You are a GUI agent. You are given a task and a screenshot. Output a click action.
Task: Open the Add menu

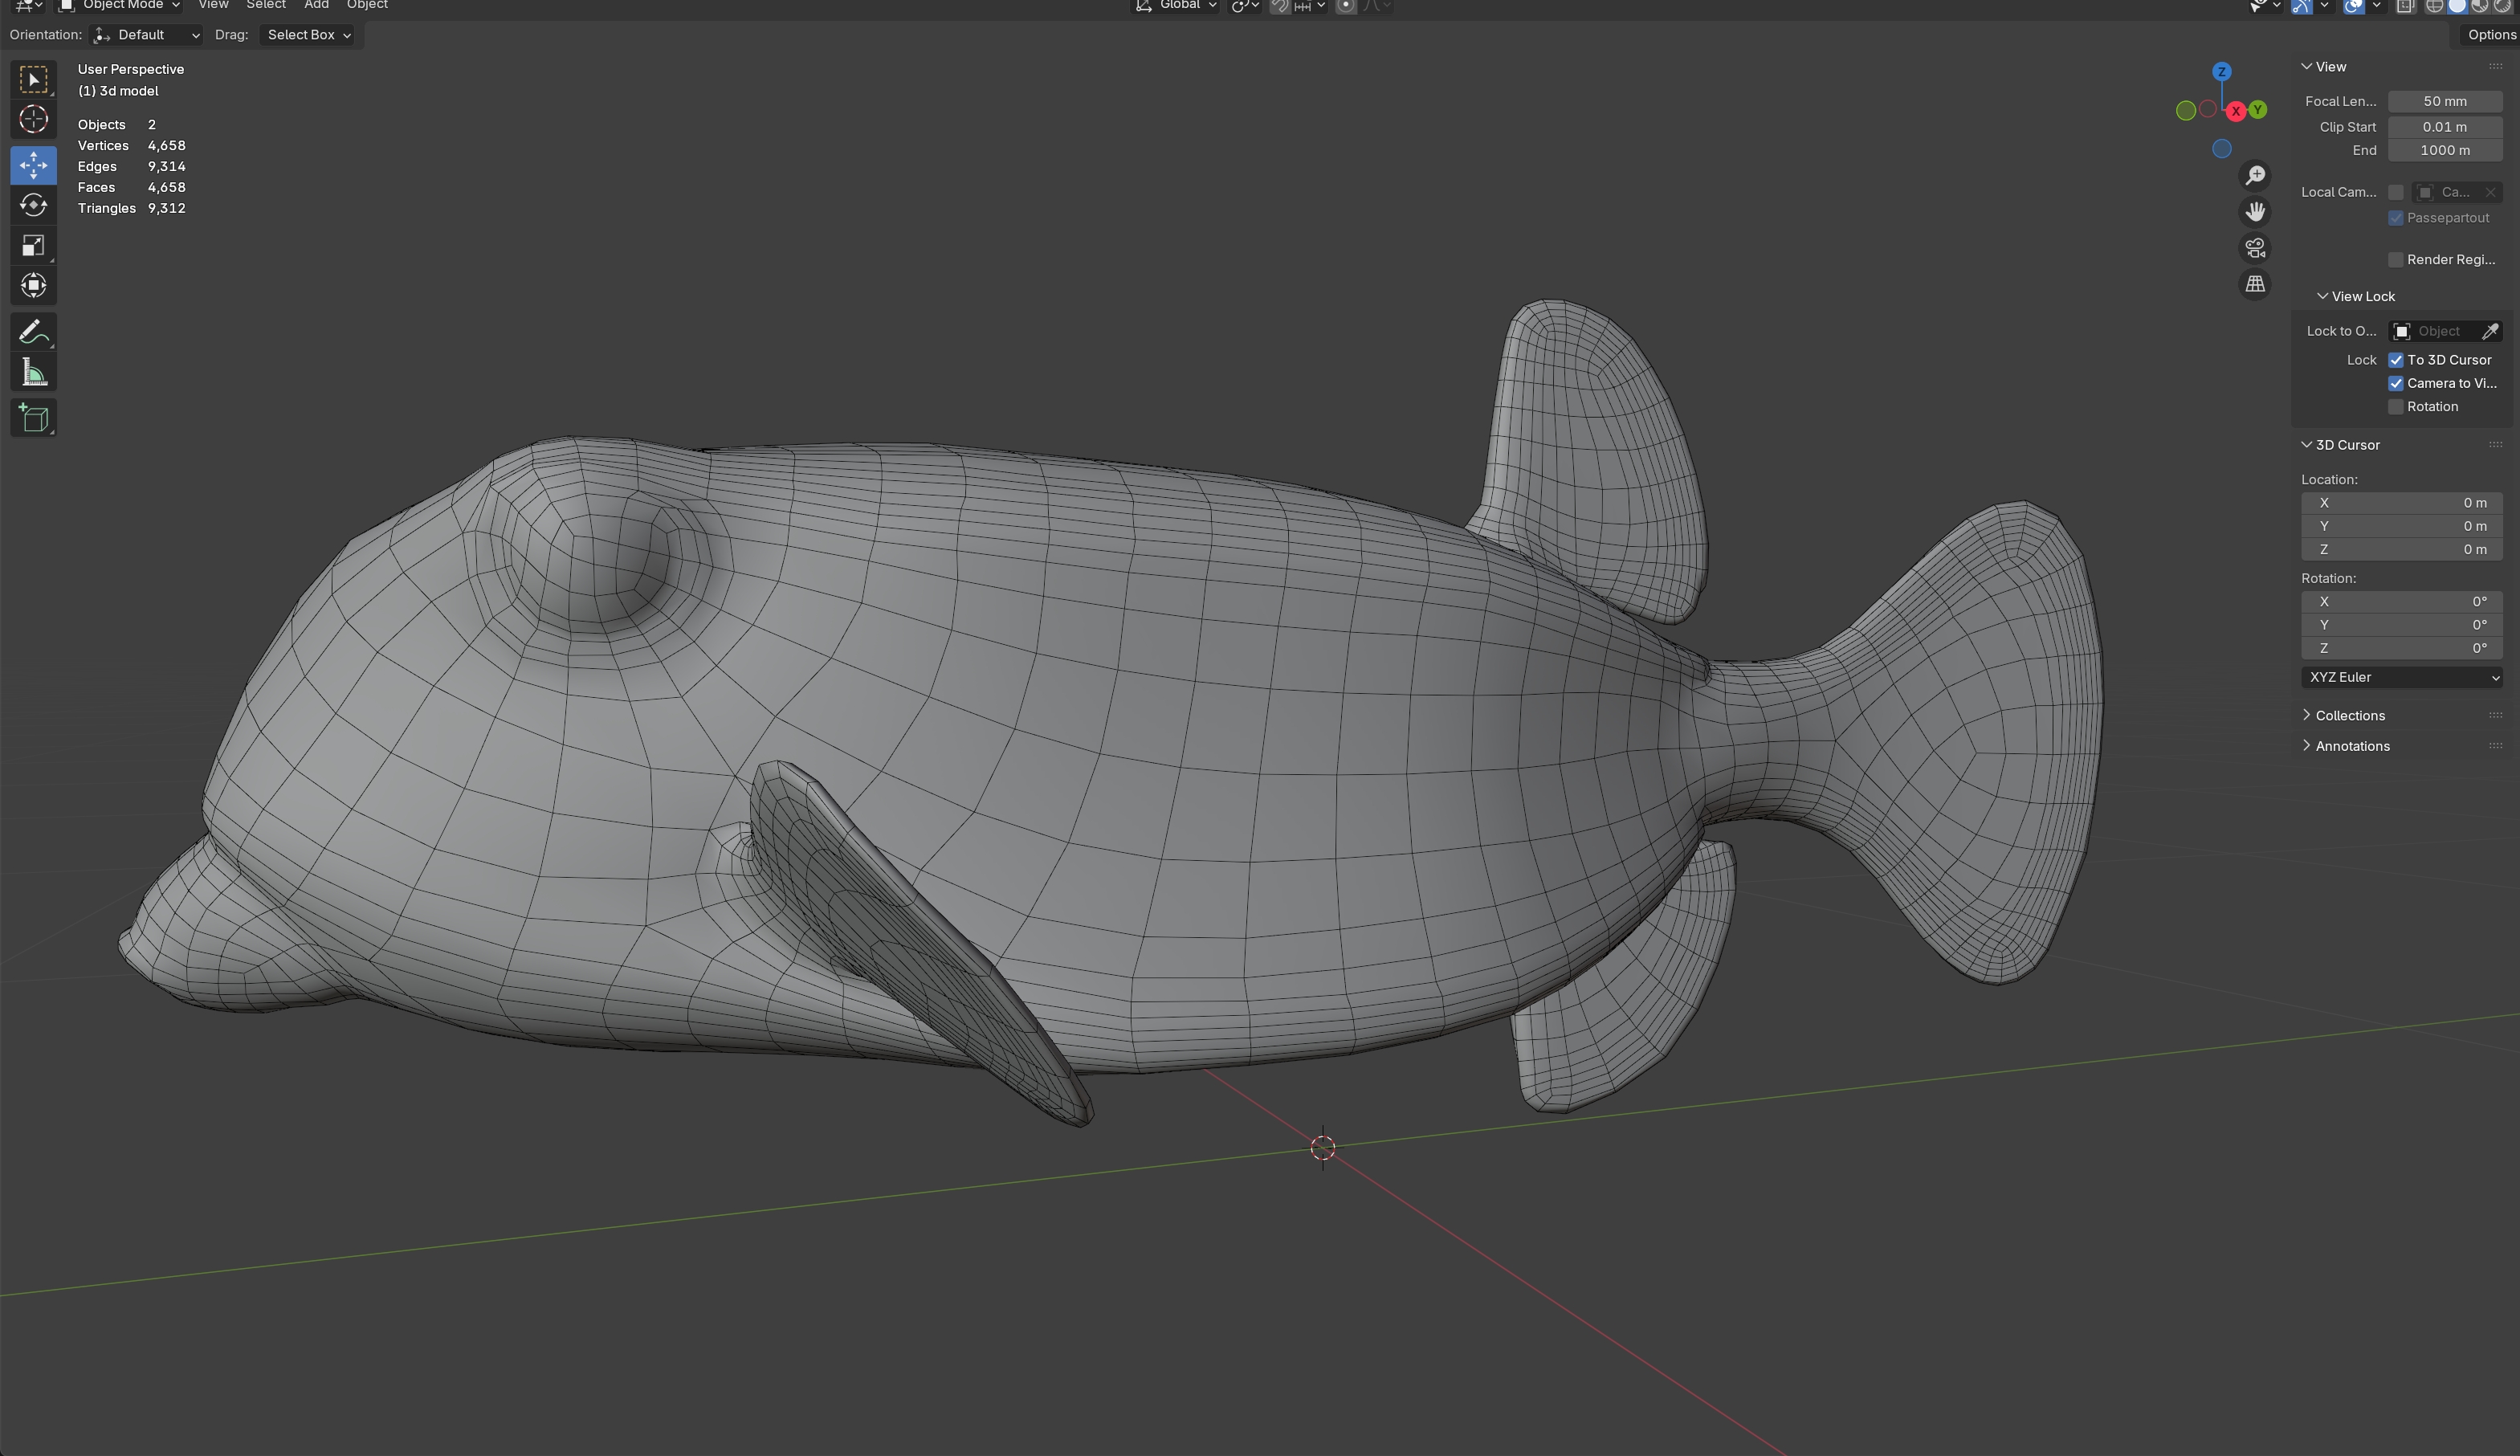pos(316,5)
